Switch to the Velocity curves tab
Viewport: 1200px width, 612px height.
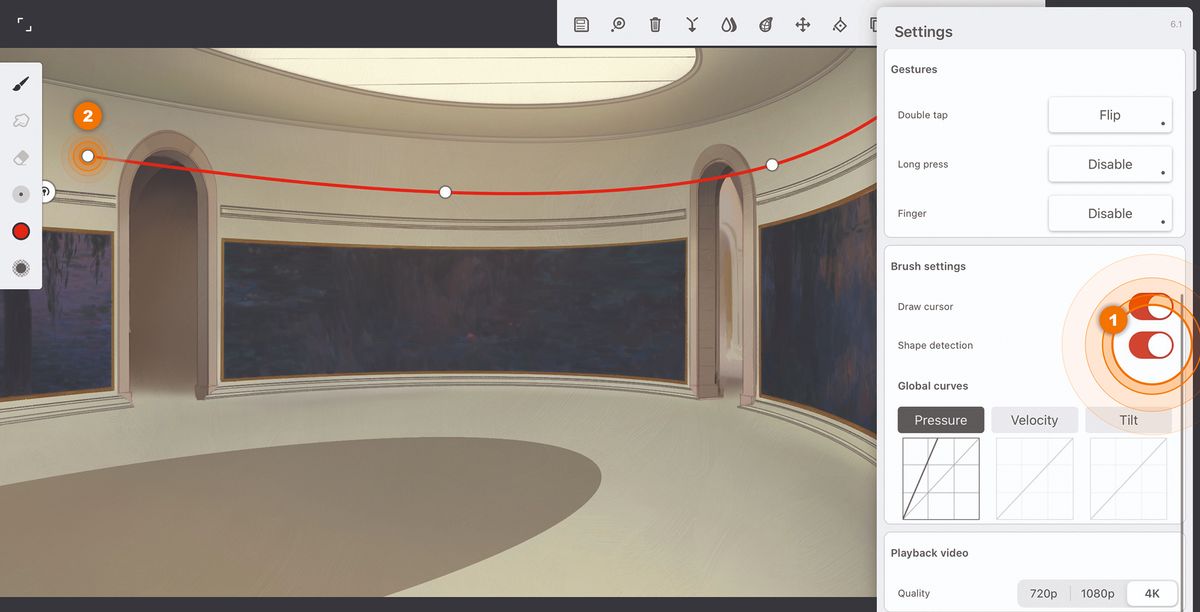point(1034,419)
